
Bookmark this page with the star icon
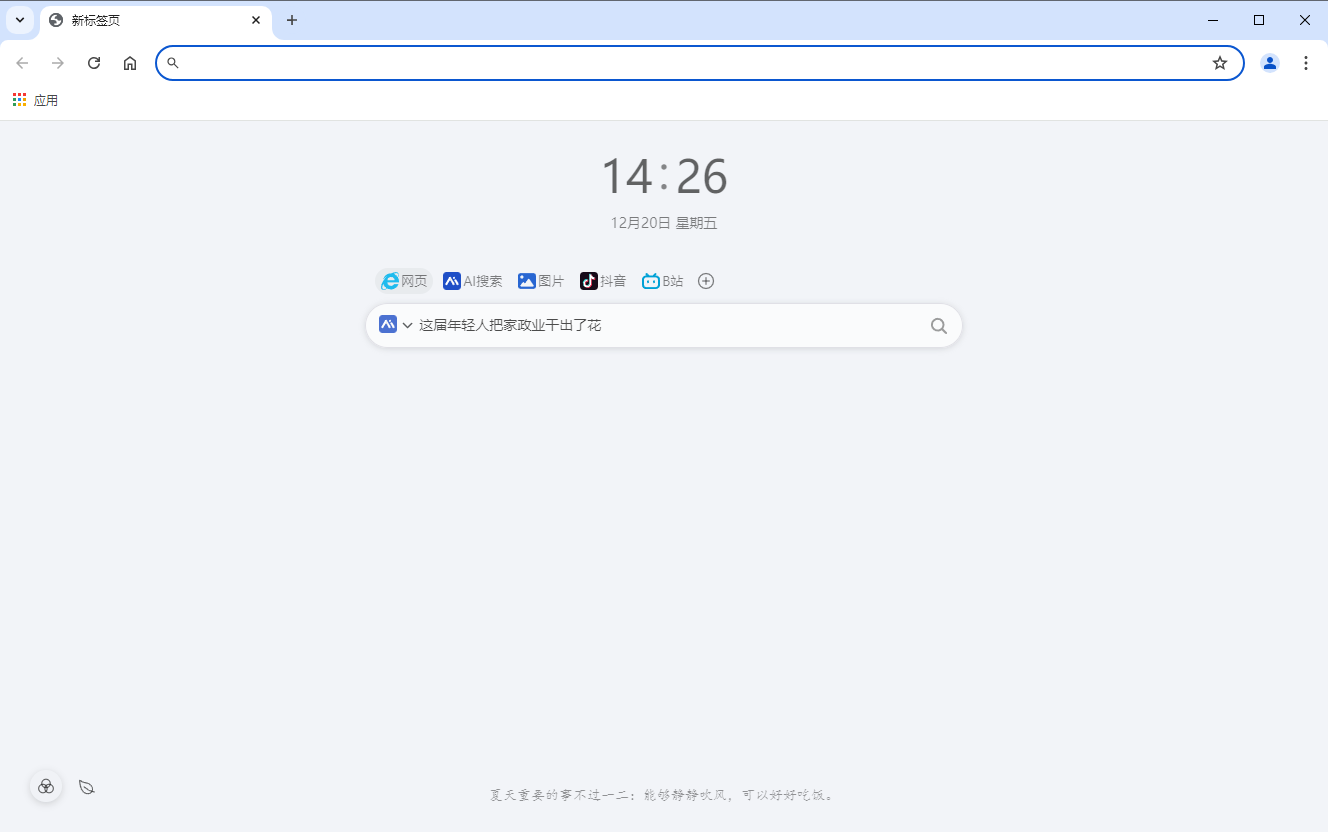(1220, 63)
